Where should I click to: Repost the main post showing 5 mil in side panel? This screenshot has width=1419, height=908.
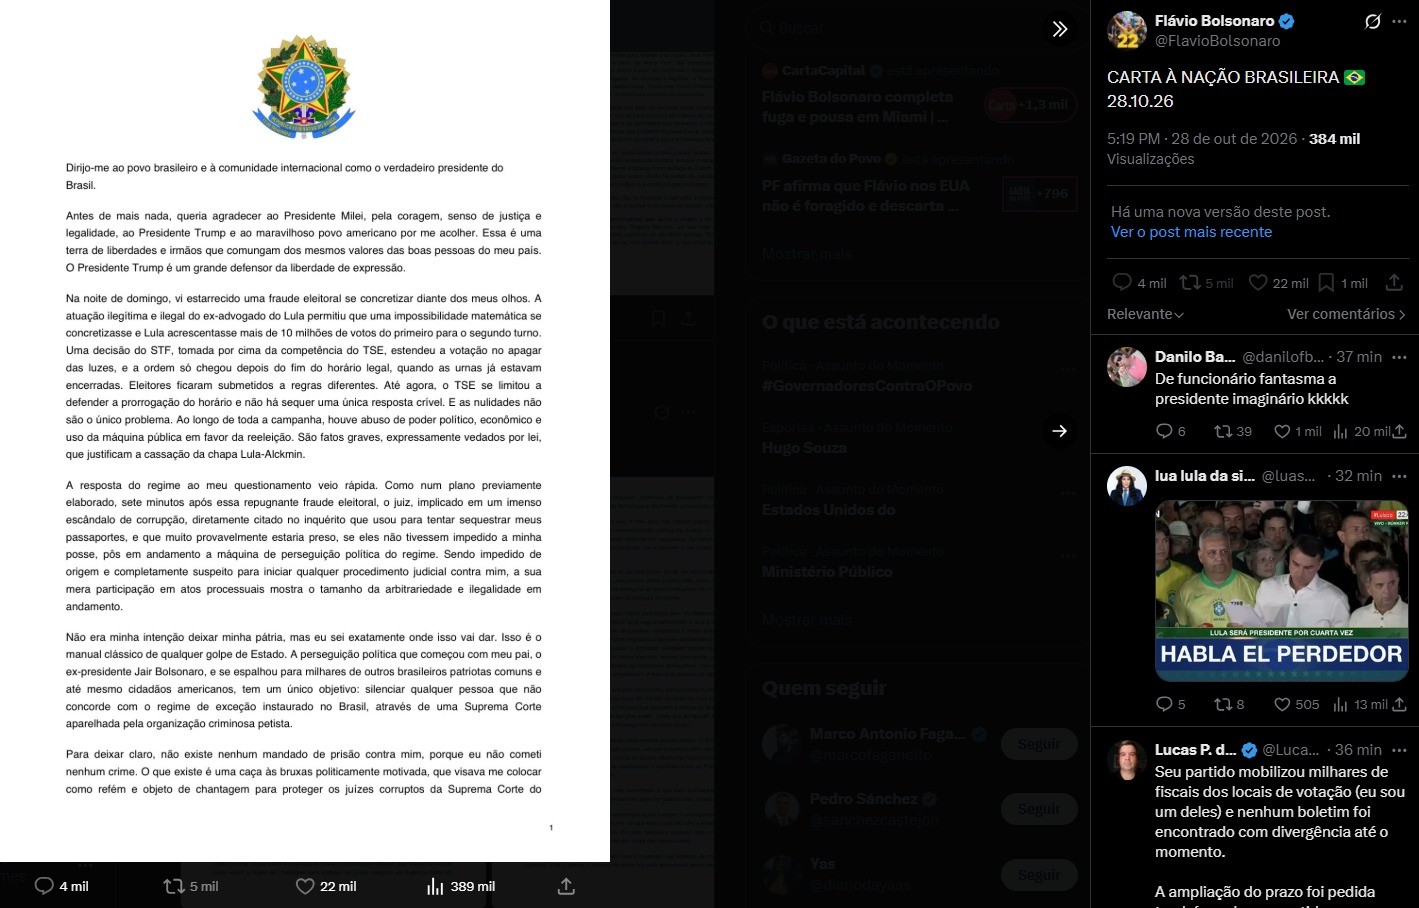[1206, 283]
